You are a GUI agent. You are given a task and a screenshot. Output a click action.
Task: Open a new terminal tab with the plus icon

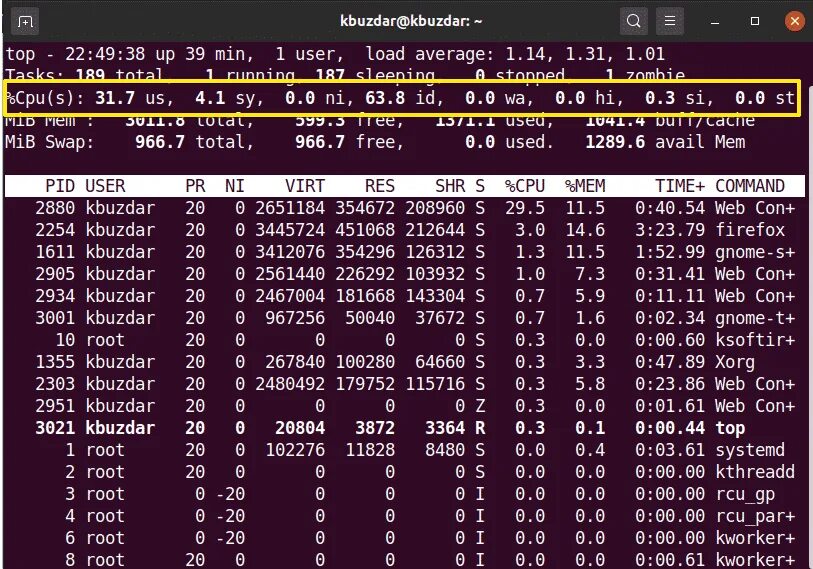[x=24, y=22]
